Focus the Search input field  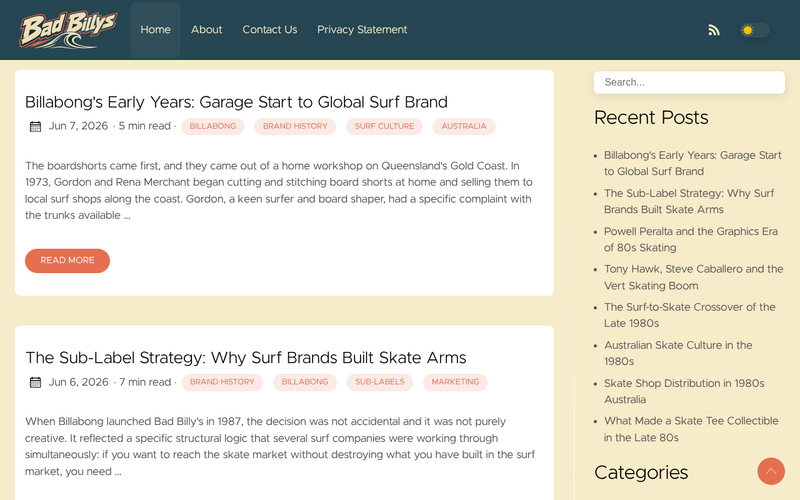coord(689,83)
